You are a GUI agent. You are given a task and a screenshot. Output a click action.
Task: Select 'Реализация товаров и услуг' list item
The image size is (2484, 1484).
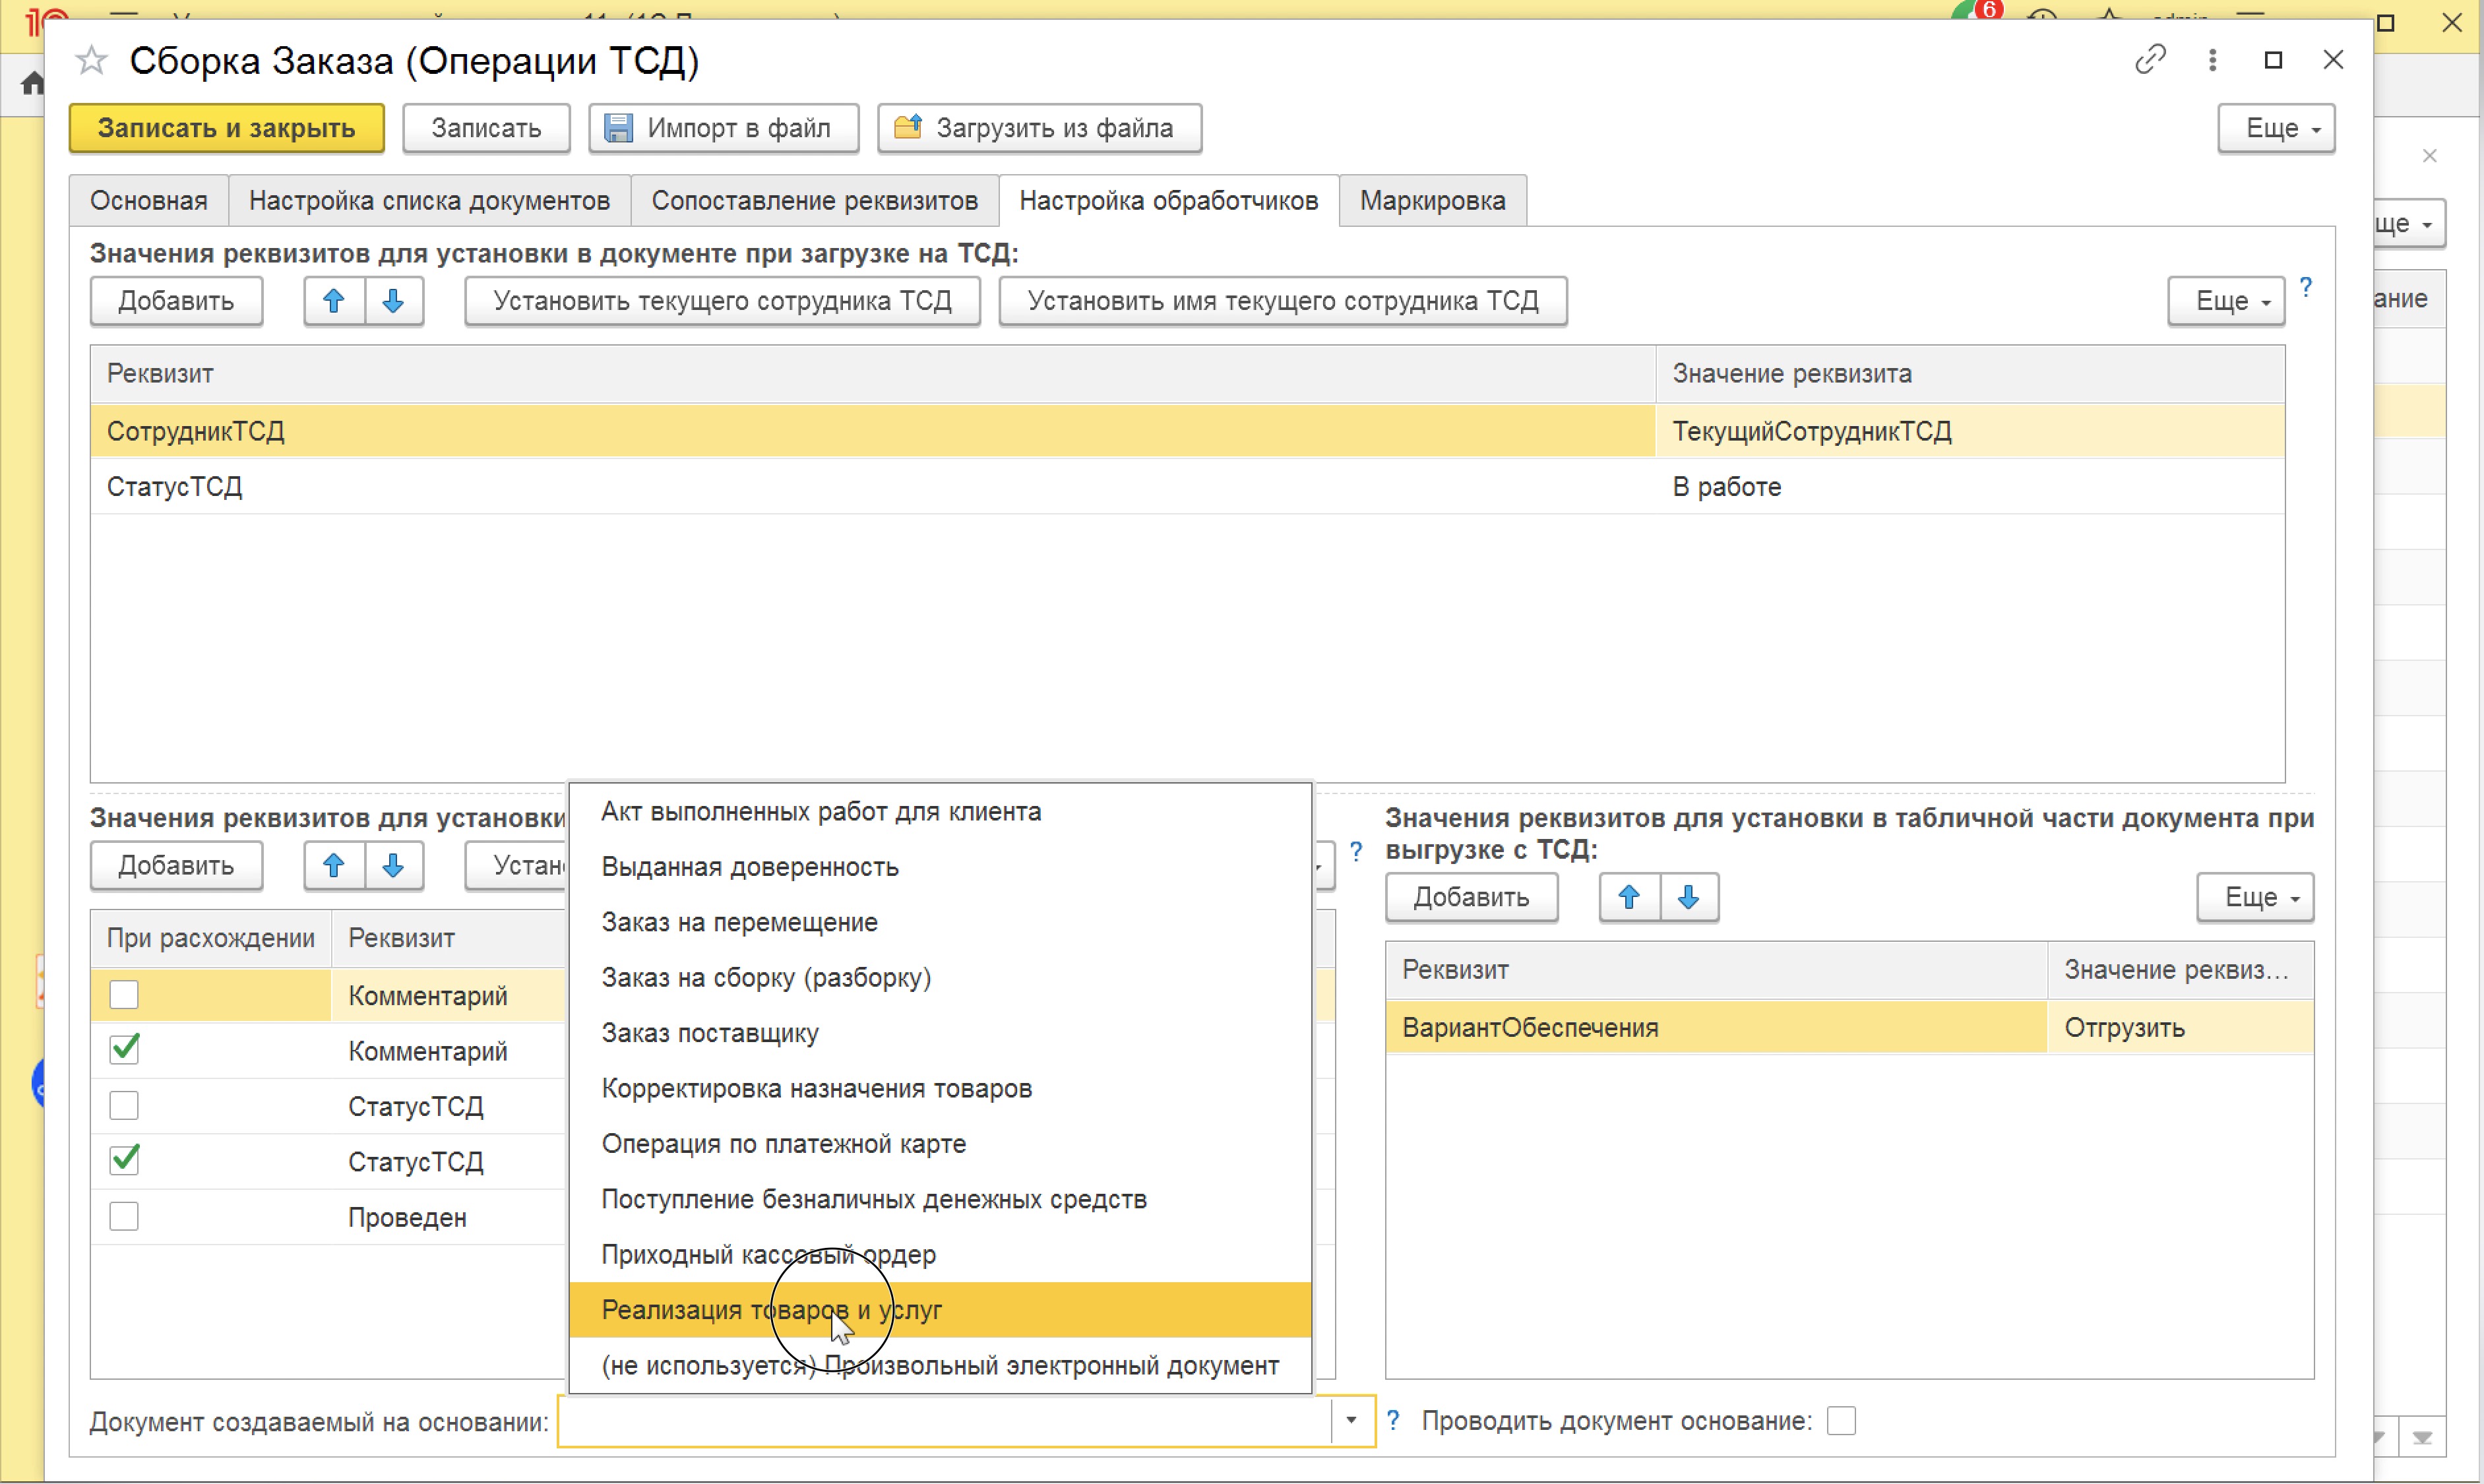point(940,1310)
